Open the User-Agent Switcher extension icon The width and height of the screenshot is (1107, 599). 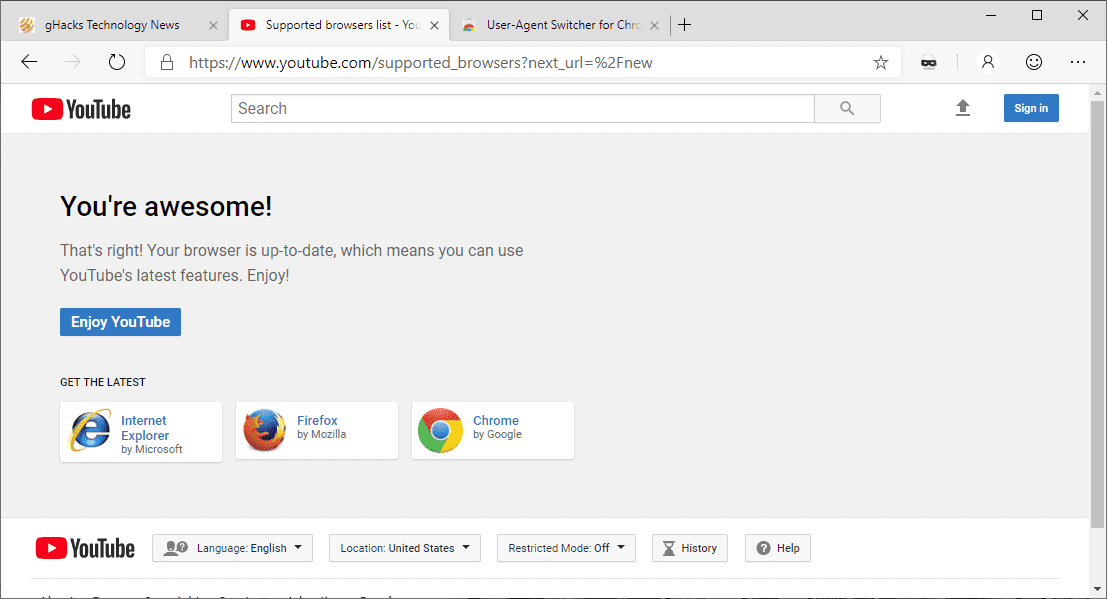coord(928,62)
